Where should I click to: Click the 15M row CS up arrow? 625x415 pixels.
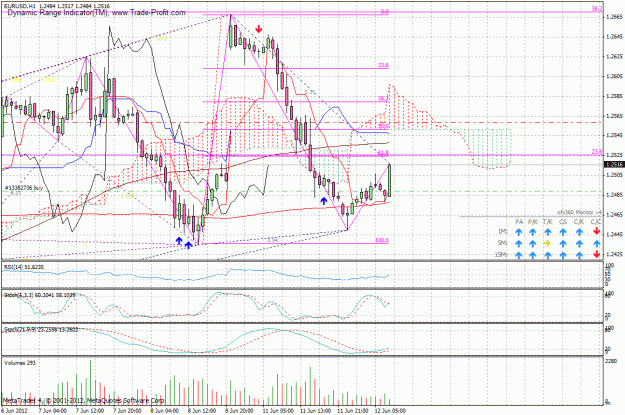click(x=563, y=255)
